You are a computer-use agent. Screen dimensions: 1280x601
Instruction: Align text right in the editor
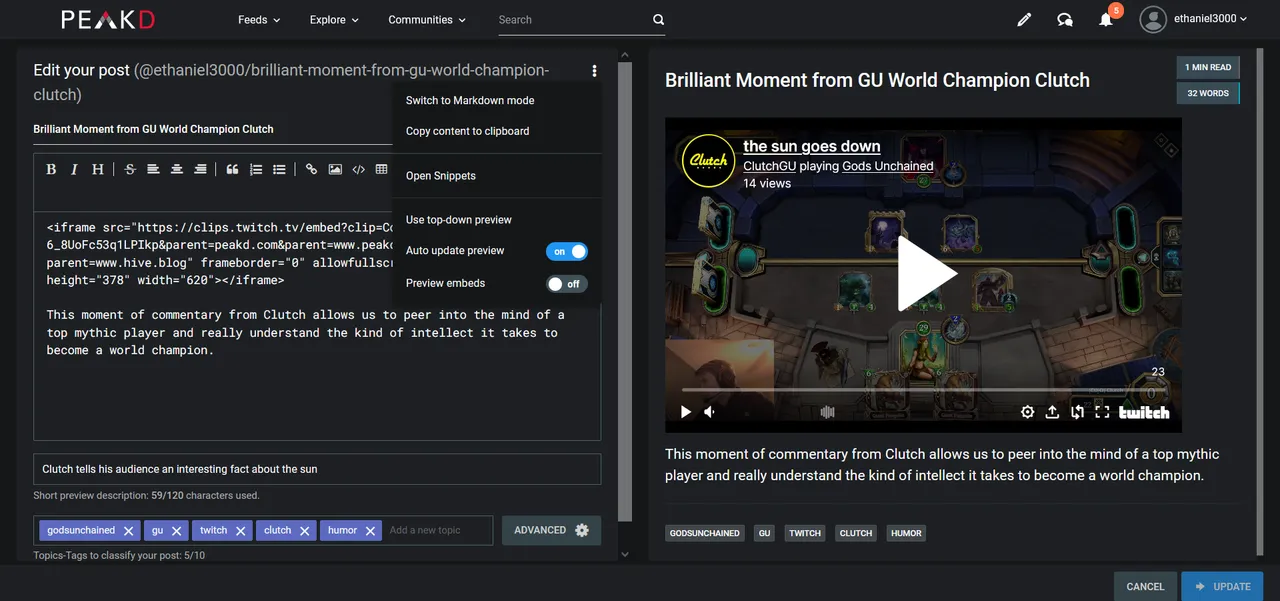[200, 169]
